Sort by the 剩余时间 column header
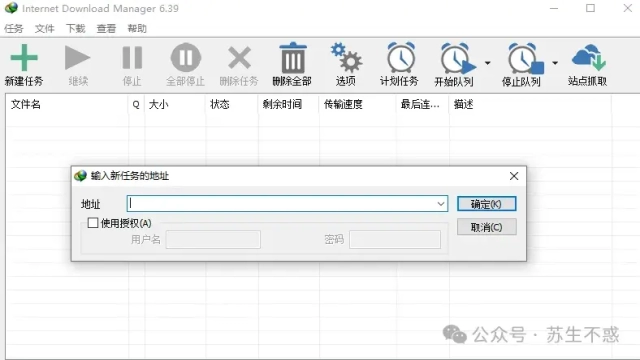640x360 pixels. click(x=289, y=104)
